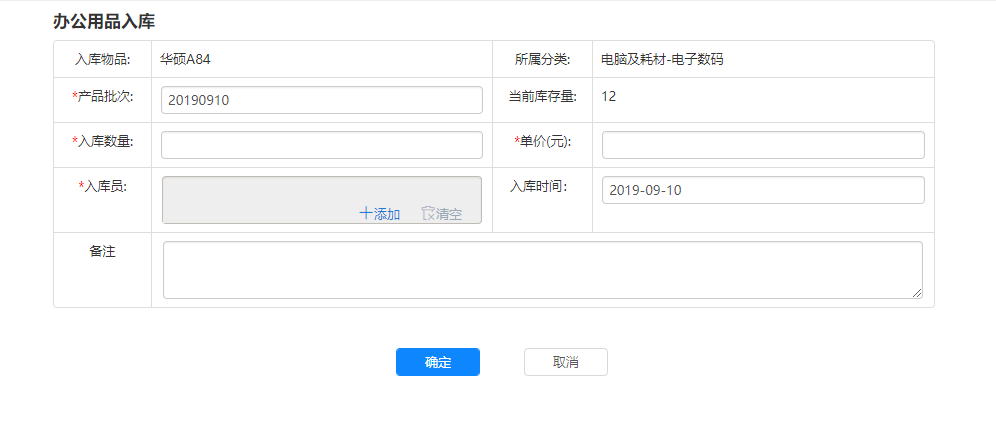Click the 产品批次 required label

coord(103,96)
